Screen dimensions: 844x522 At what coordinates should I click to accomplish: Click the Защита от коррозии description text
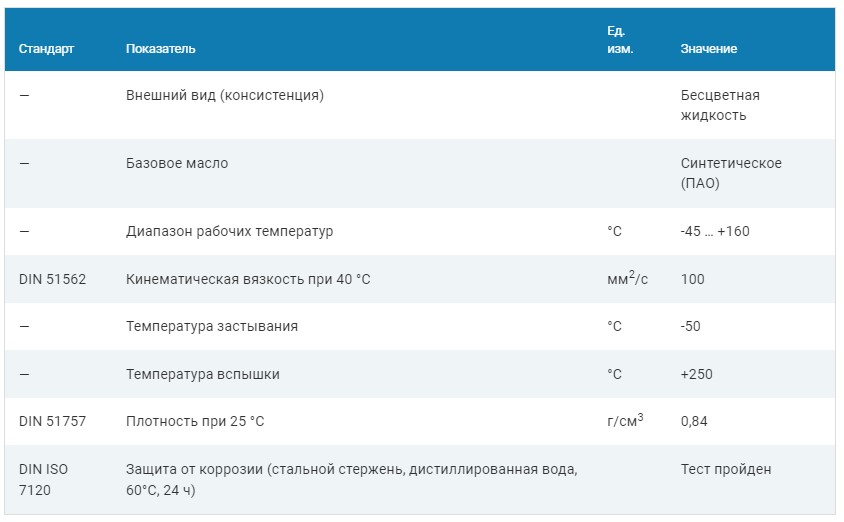point(351,479)
